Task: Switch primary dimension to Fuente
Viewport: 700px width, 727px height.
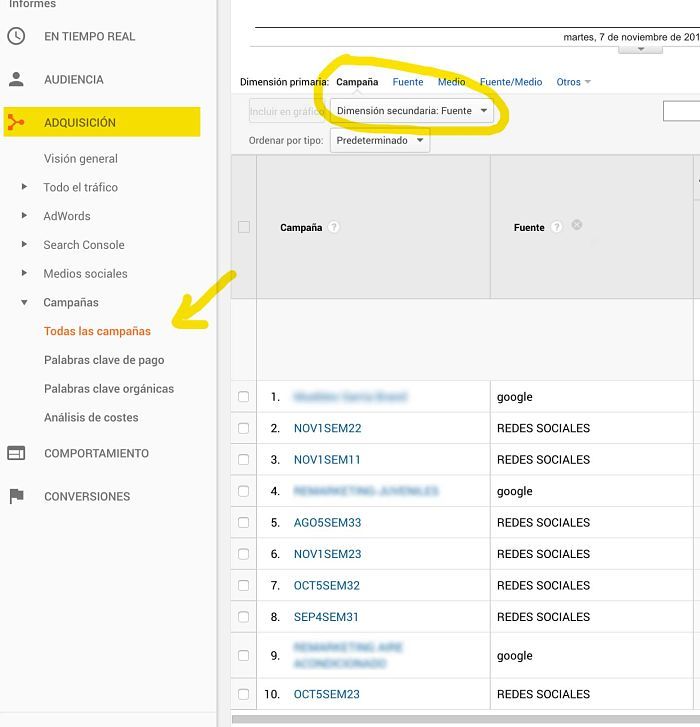Action: pos(408,82)
